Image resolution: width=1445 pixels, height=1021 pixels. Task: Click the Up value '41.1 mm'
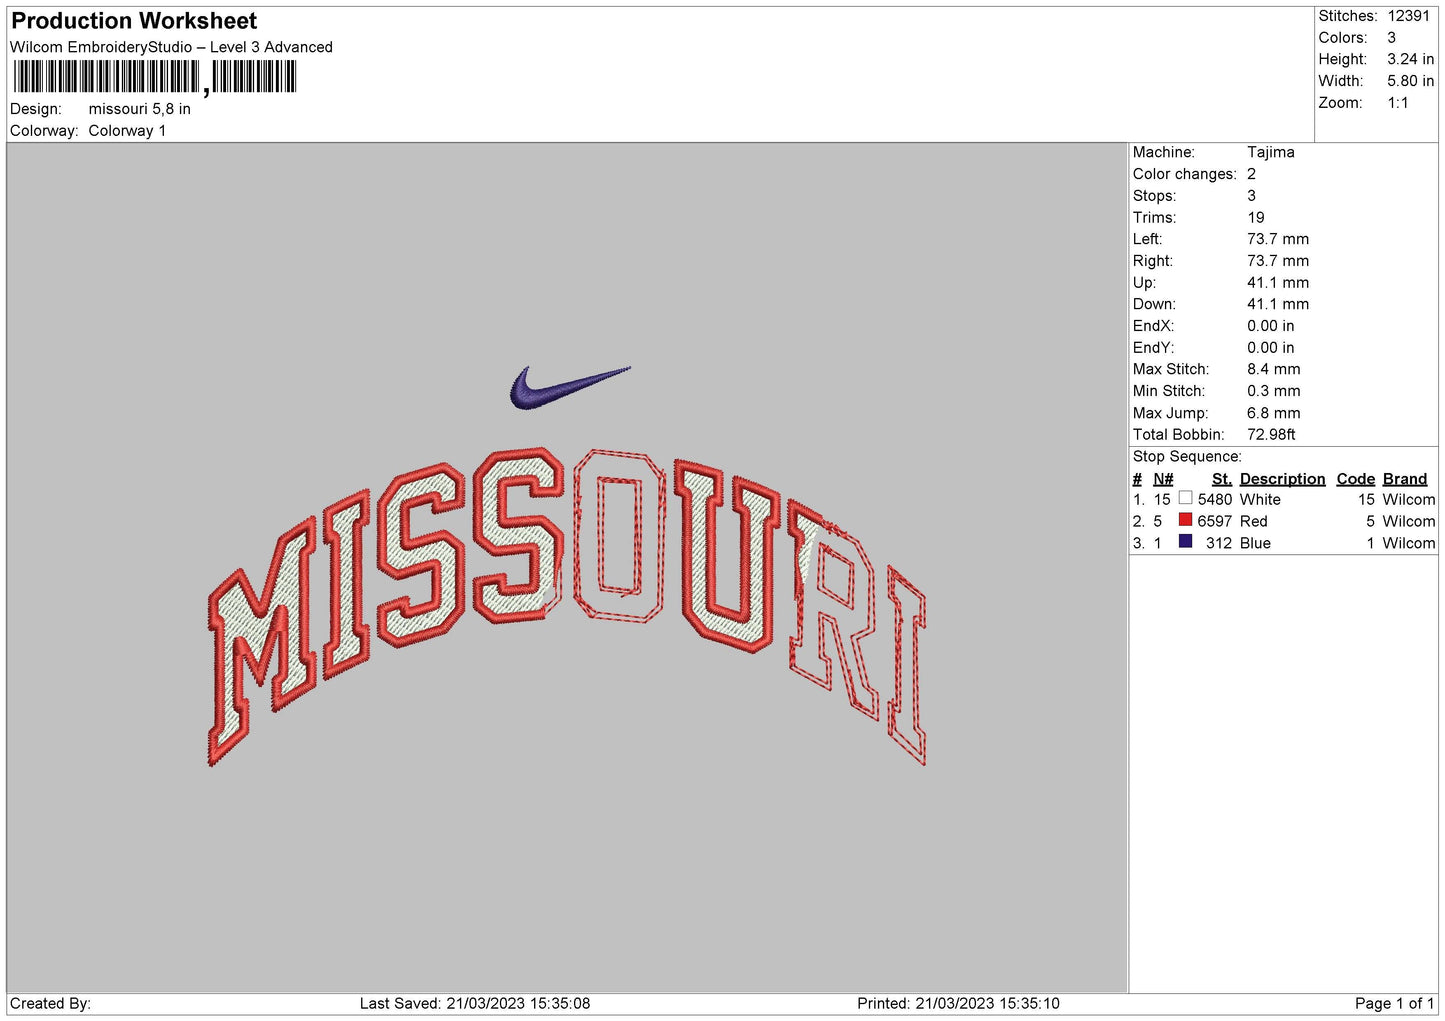[1277, 283]
